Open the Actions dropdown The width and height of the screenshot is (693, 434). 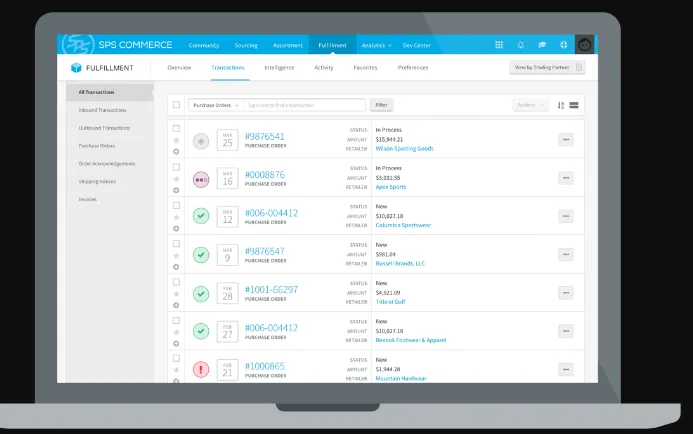pos(530,105)
